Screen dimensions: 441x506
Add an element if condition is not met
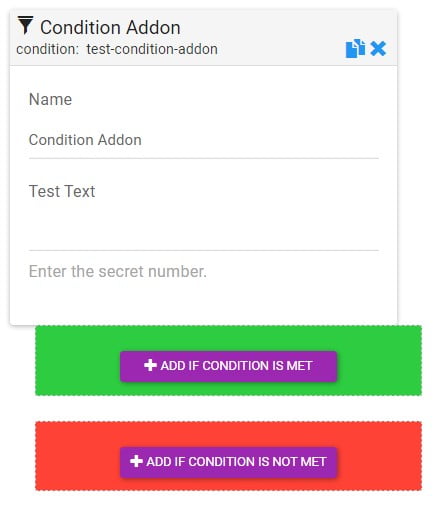tap(228, 462)
